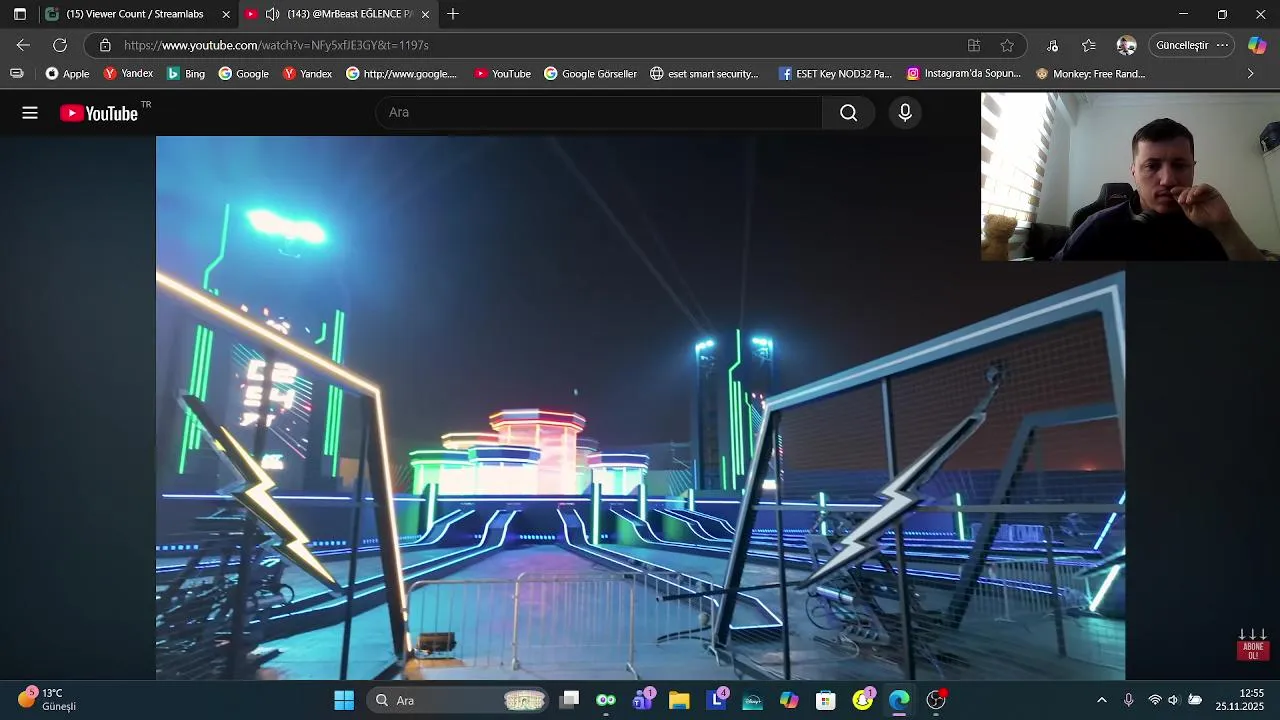Close the Viewer Count / Streamlabs tab
Viewport: 1280px width, 720px height.
pyautogui.click(x=226, y=14)
